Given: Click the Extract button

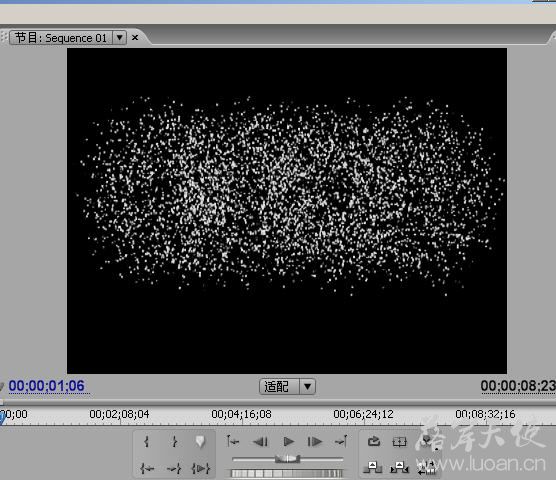Looking at the screenshot, I should coord(399,468).
